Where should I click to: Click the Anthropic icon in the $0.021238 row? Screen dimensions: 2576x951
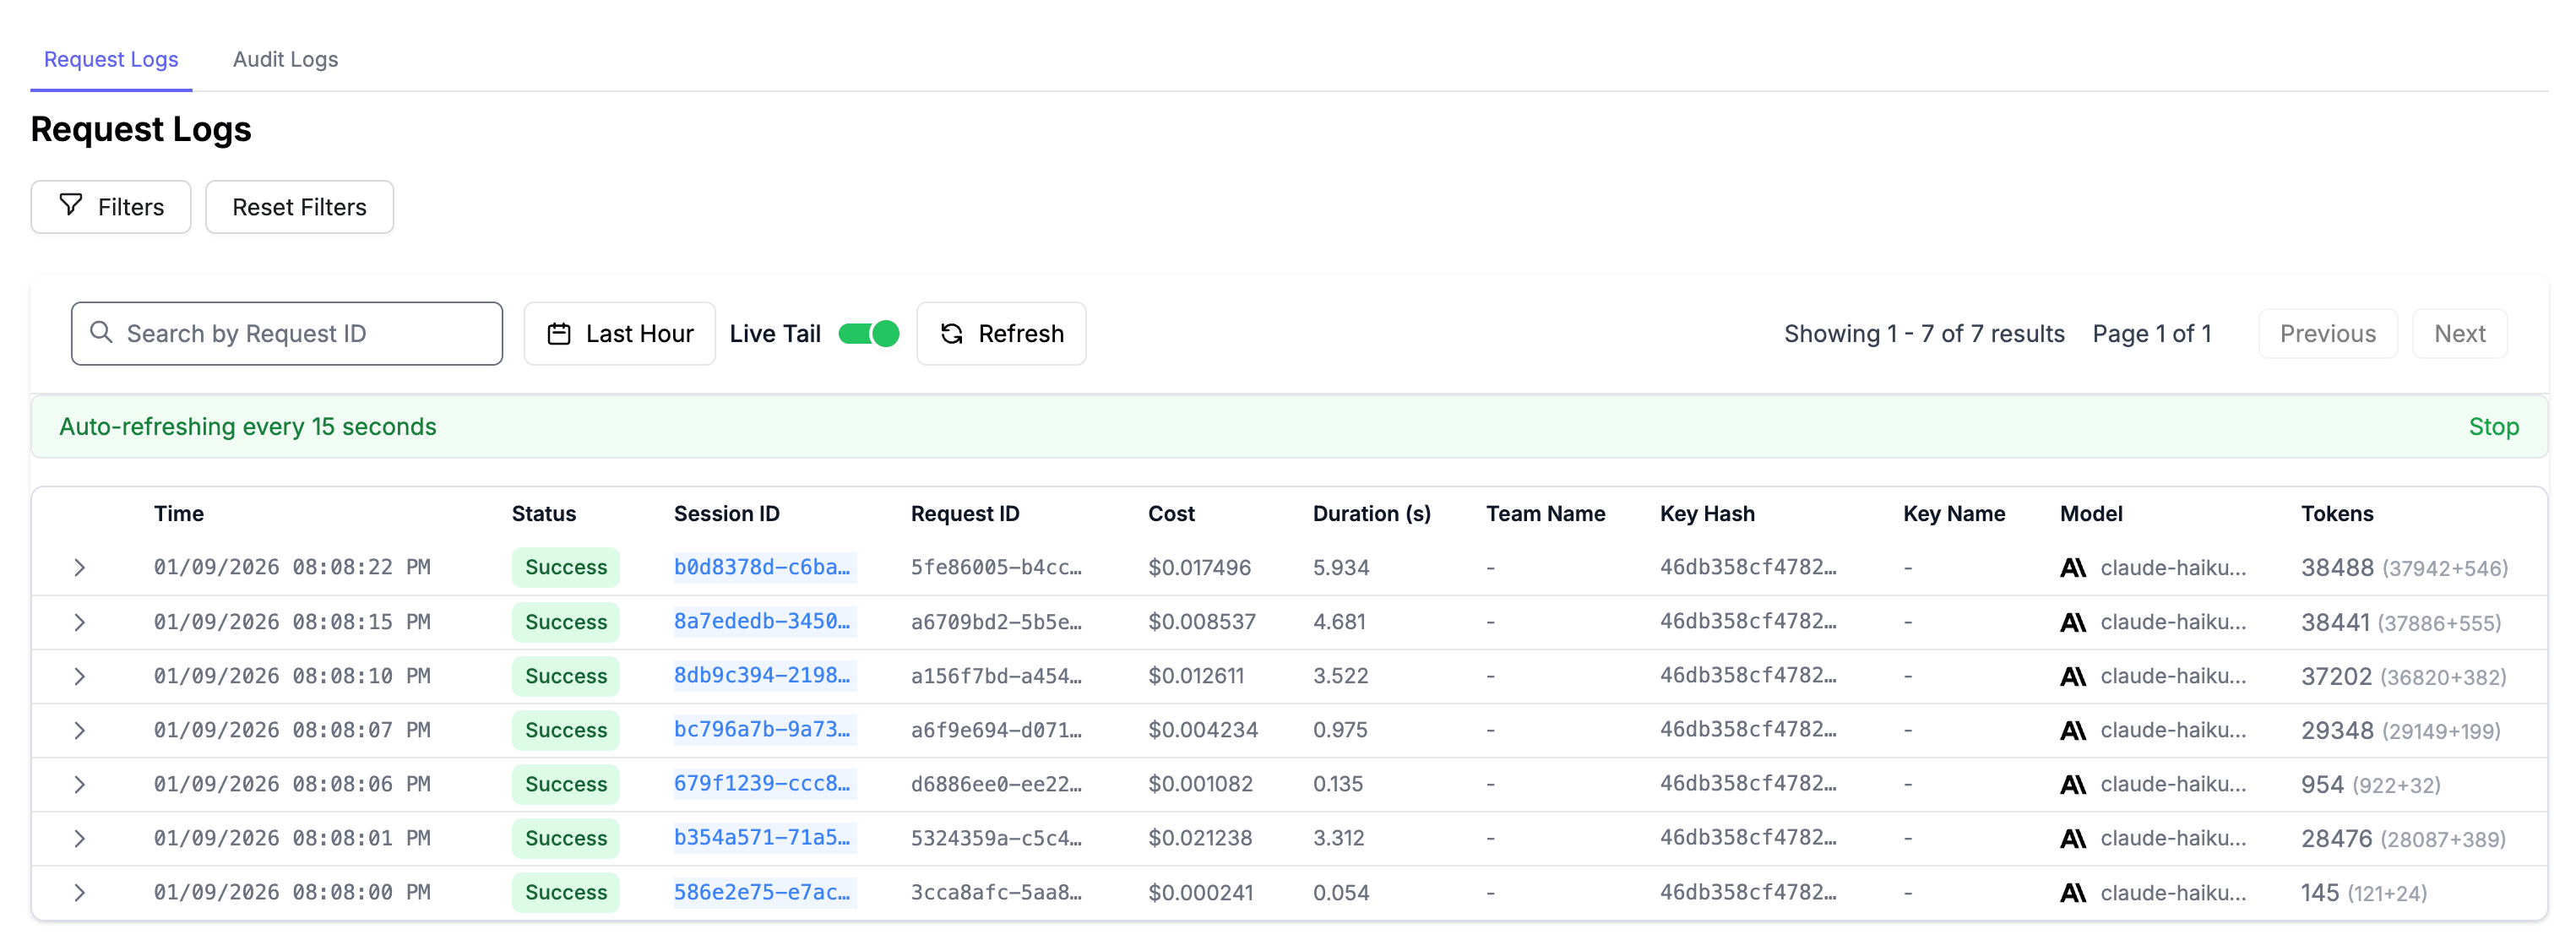pos(2073,839)
